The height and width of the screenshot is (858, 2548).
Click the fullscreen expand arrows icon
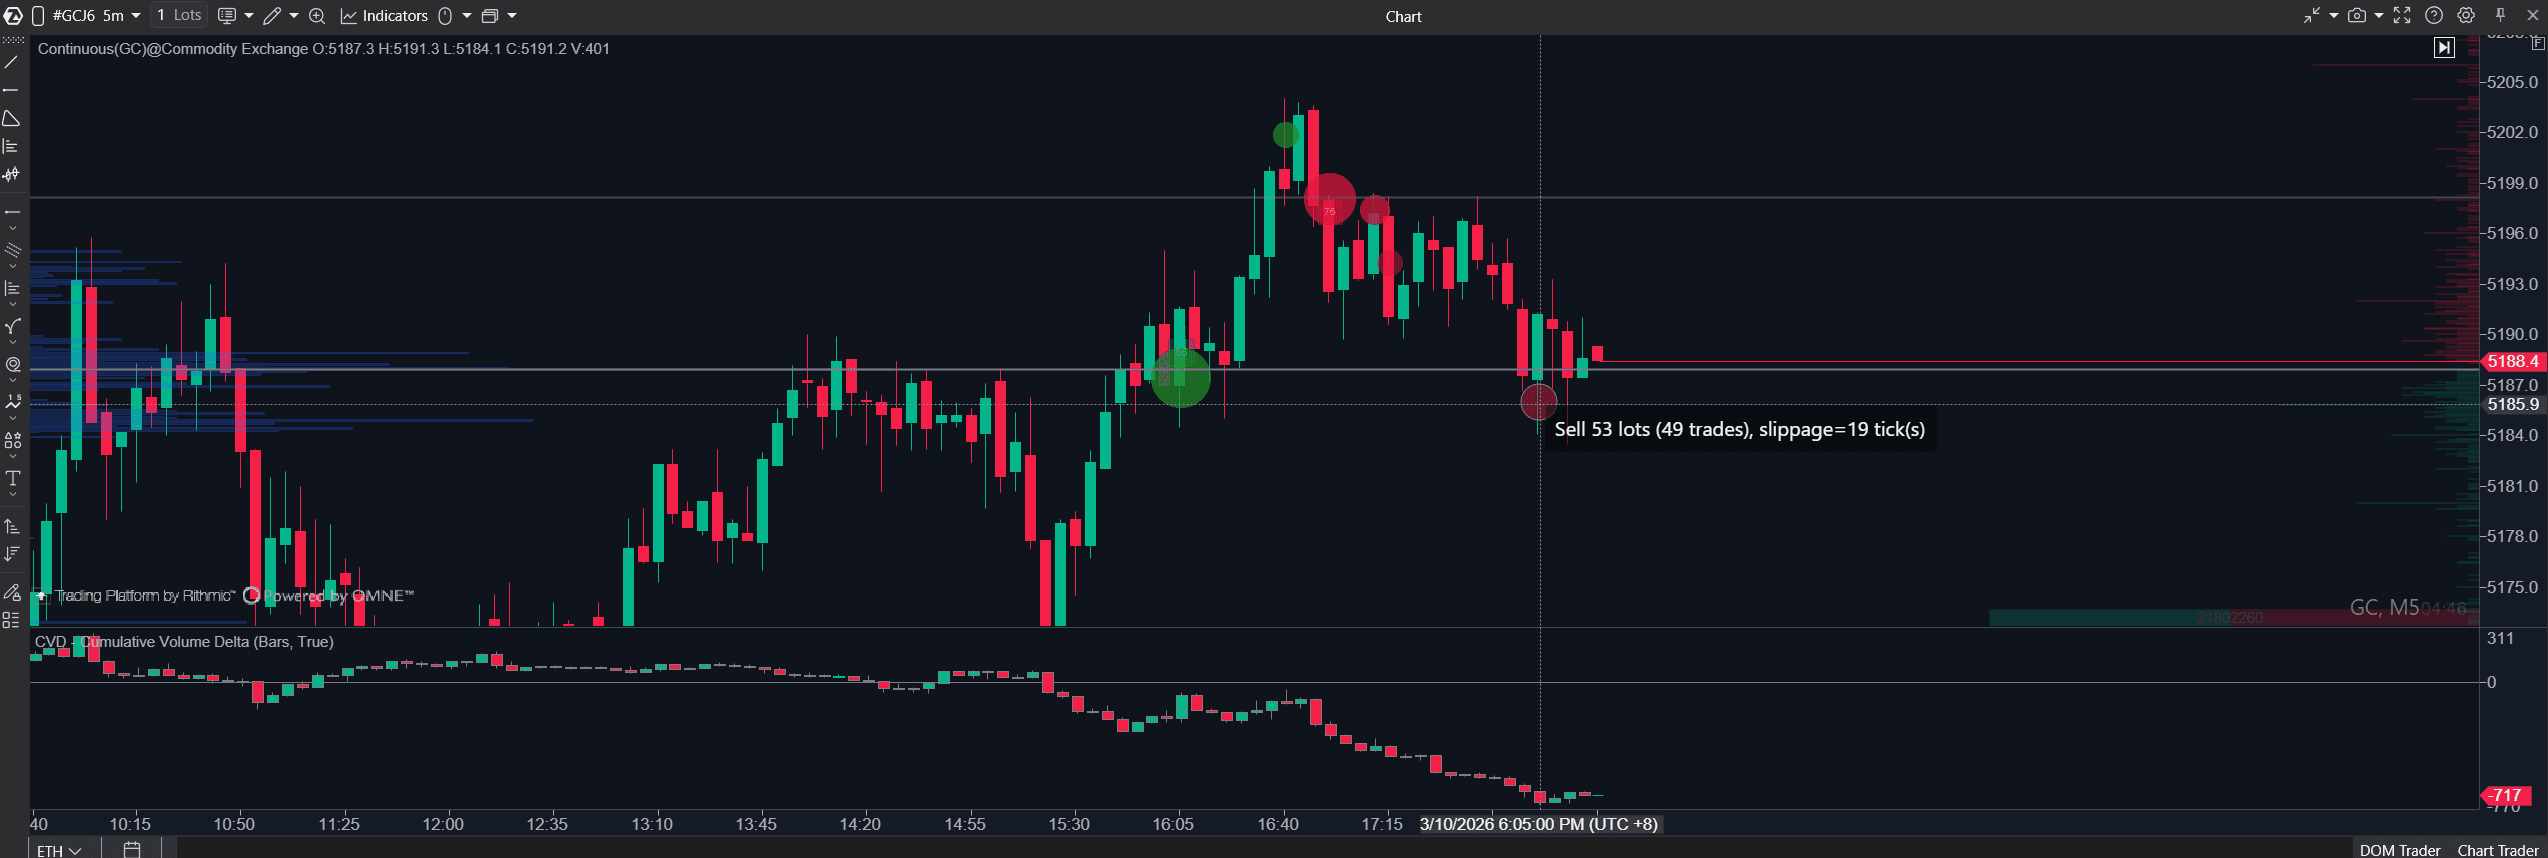(2402, 16)
